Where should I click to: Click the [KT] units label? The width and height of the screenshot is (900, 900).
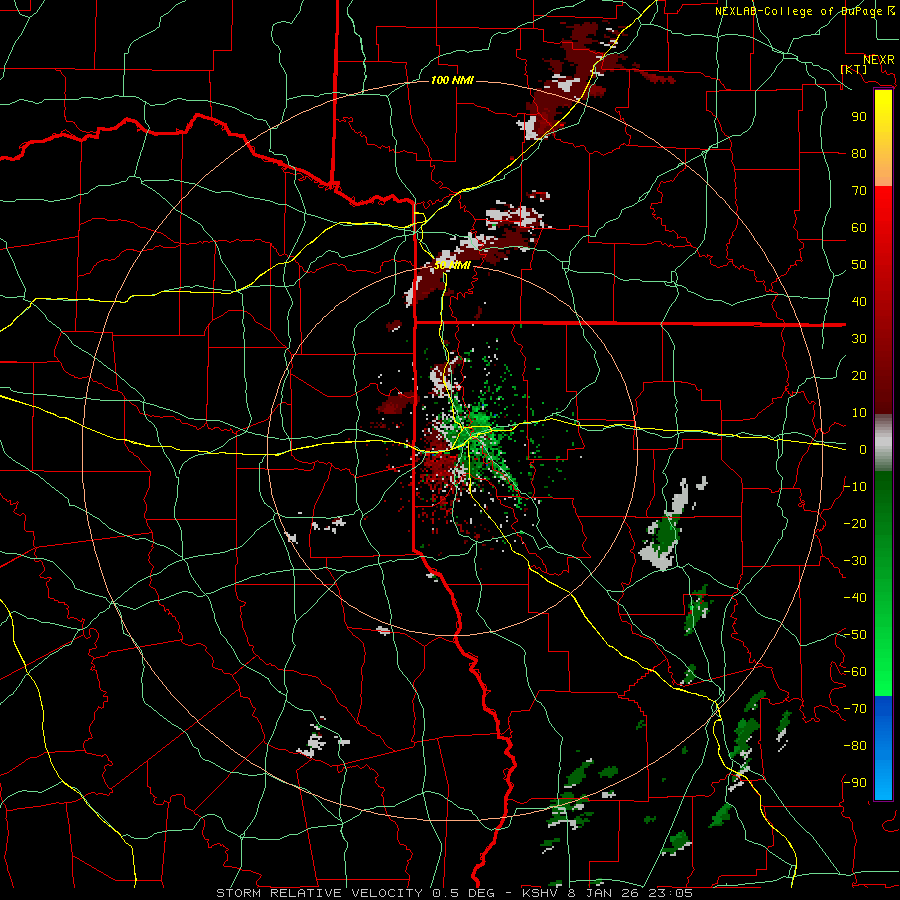pos(854,69)
